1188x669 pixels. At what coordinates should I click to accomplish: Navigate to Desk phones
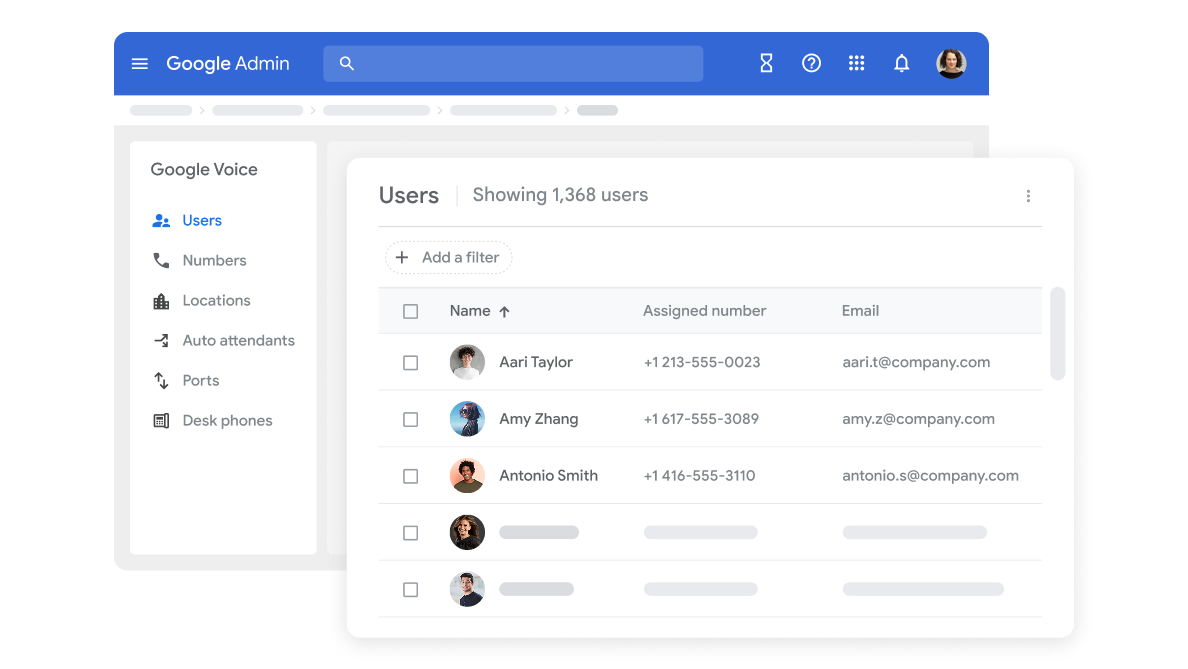[227, 421]
